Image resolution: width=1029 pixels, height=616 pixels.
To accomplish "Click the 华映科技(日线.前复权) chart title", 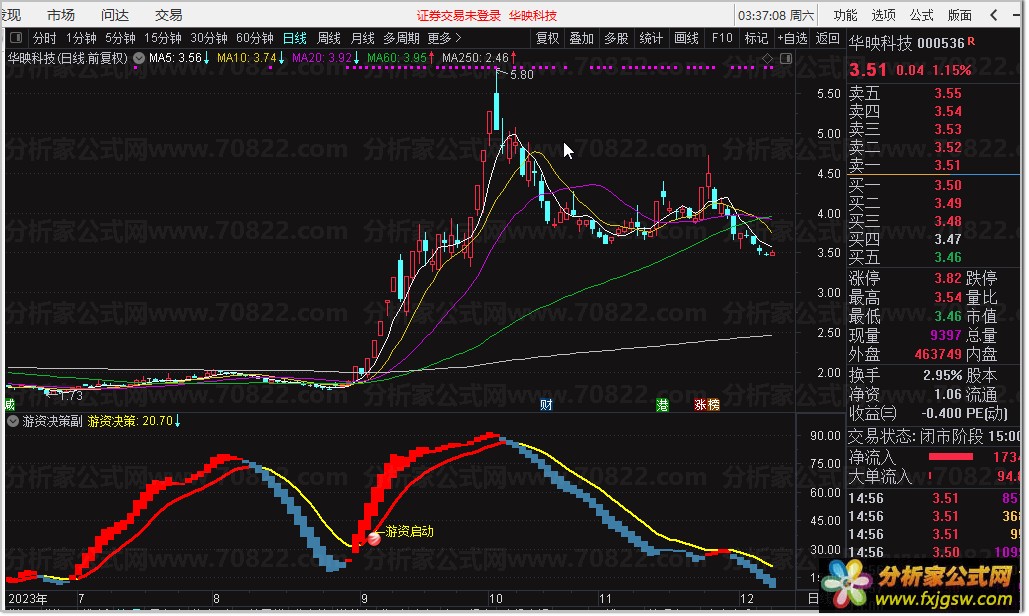I will point(68,58).
